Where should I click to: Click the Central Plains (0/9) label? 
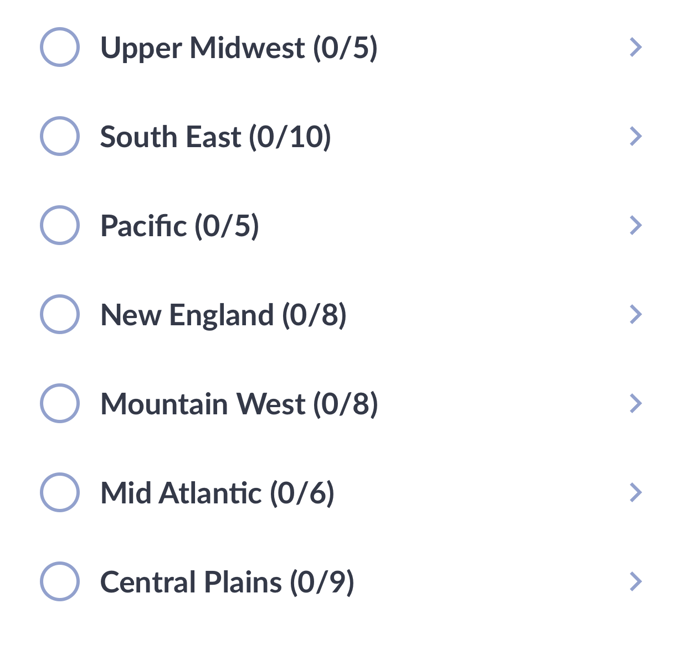[x=227, y=582]
